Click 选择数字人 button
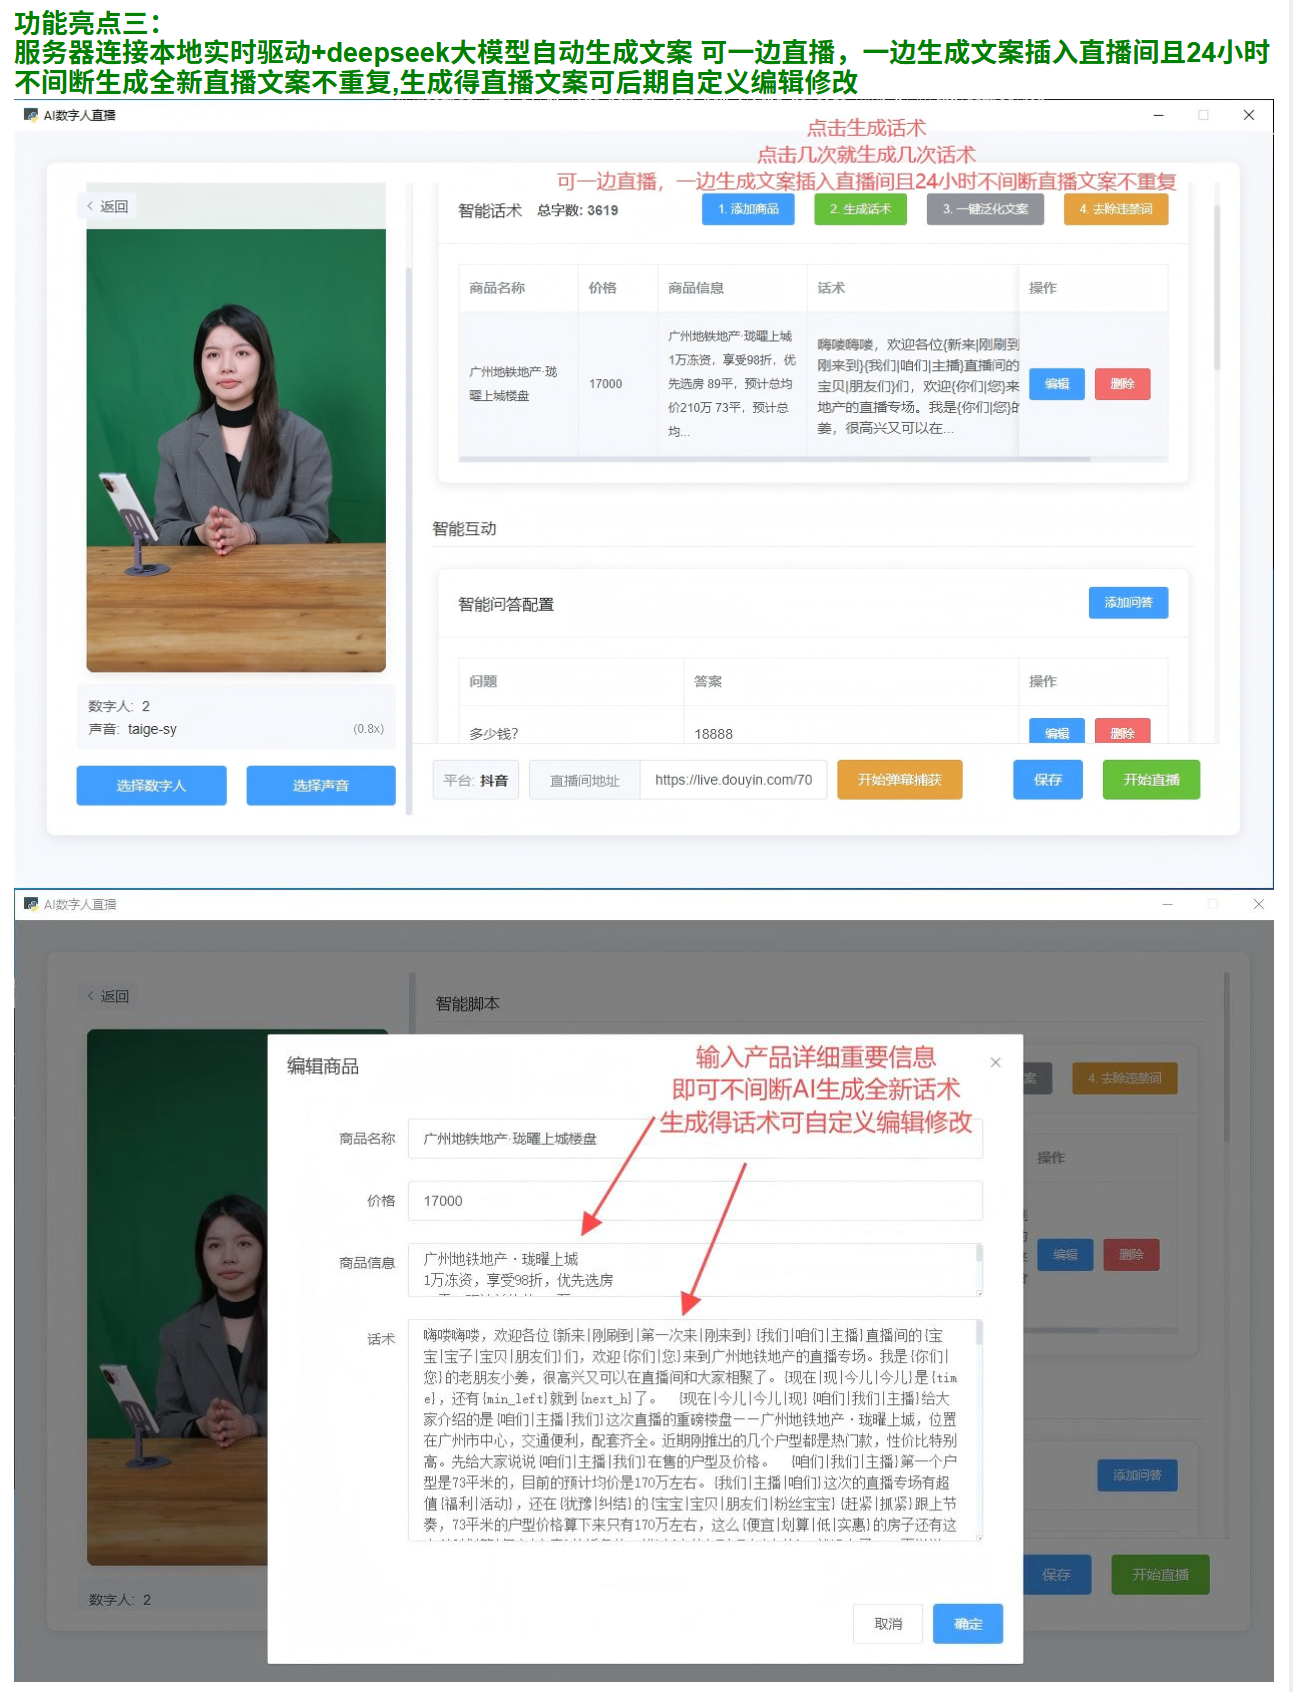The width and height of the screenshot is (1293, 1692). [151, 786]
